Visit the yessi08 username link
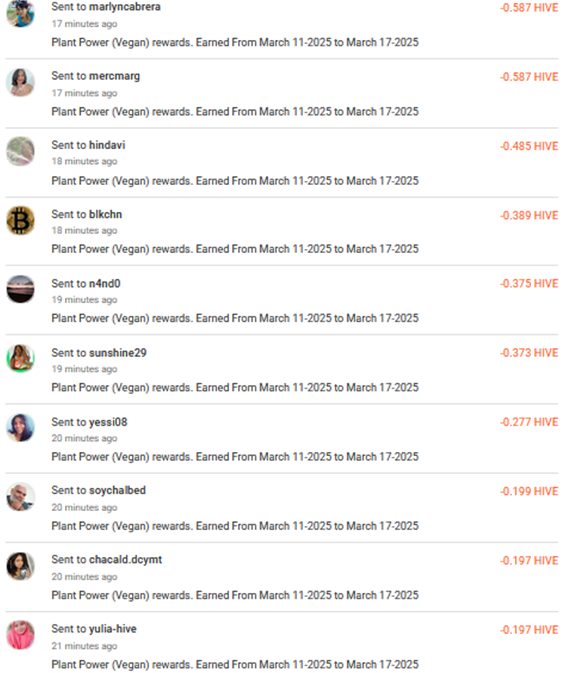Screen dimensions: 567x673 pyautogui.click(x=108, y=422)
